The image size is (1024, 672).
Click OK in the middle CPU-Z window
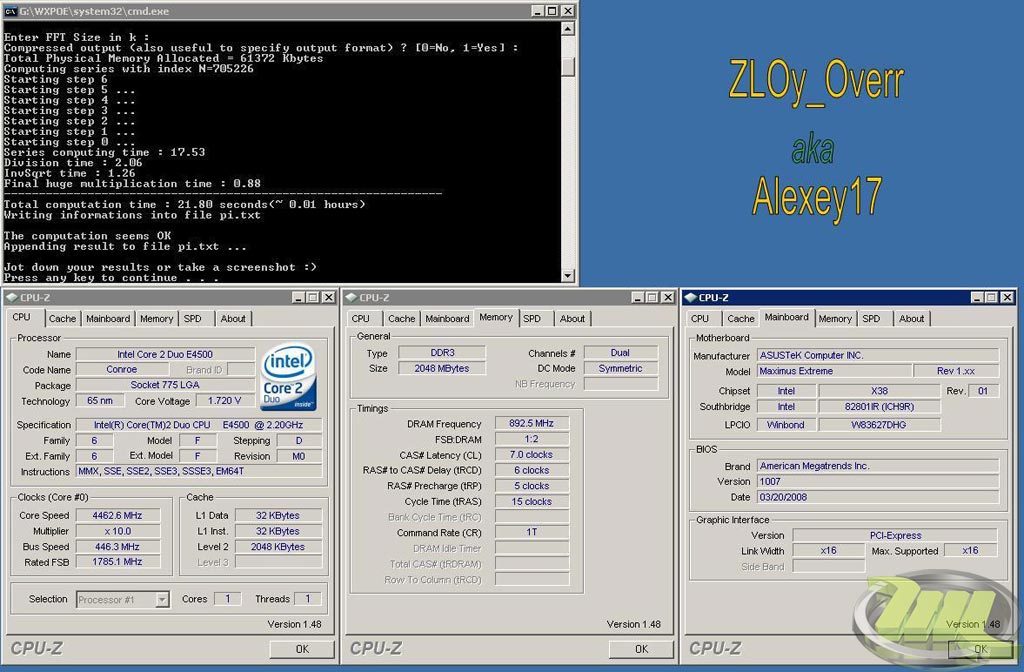click(x=641, y=649)
